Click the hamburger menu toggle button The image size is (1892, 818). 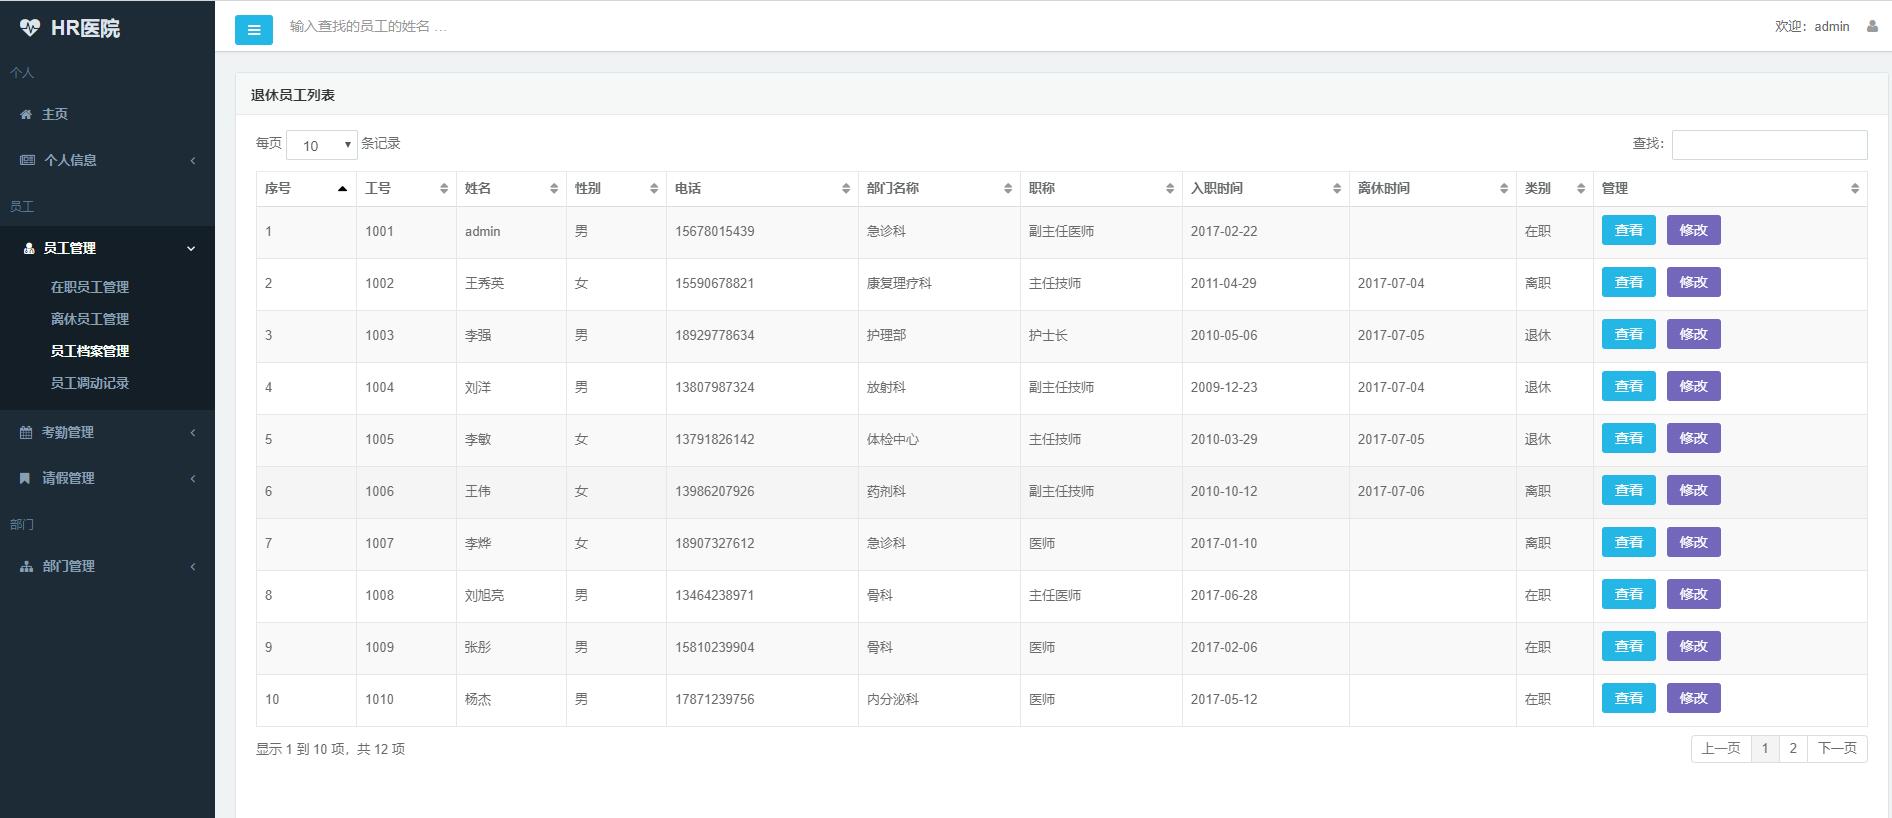tap(253, 30)
